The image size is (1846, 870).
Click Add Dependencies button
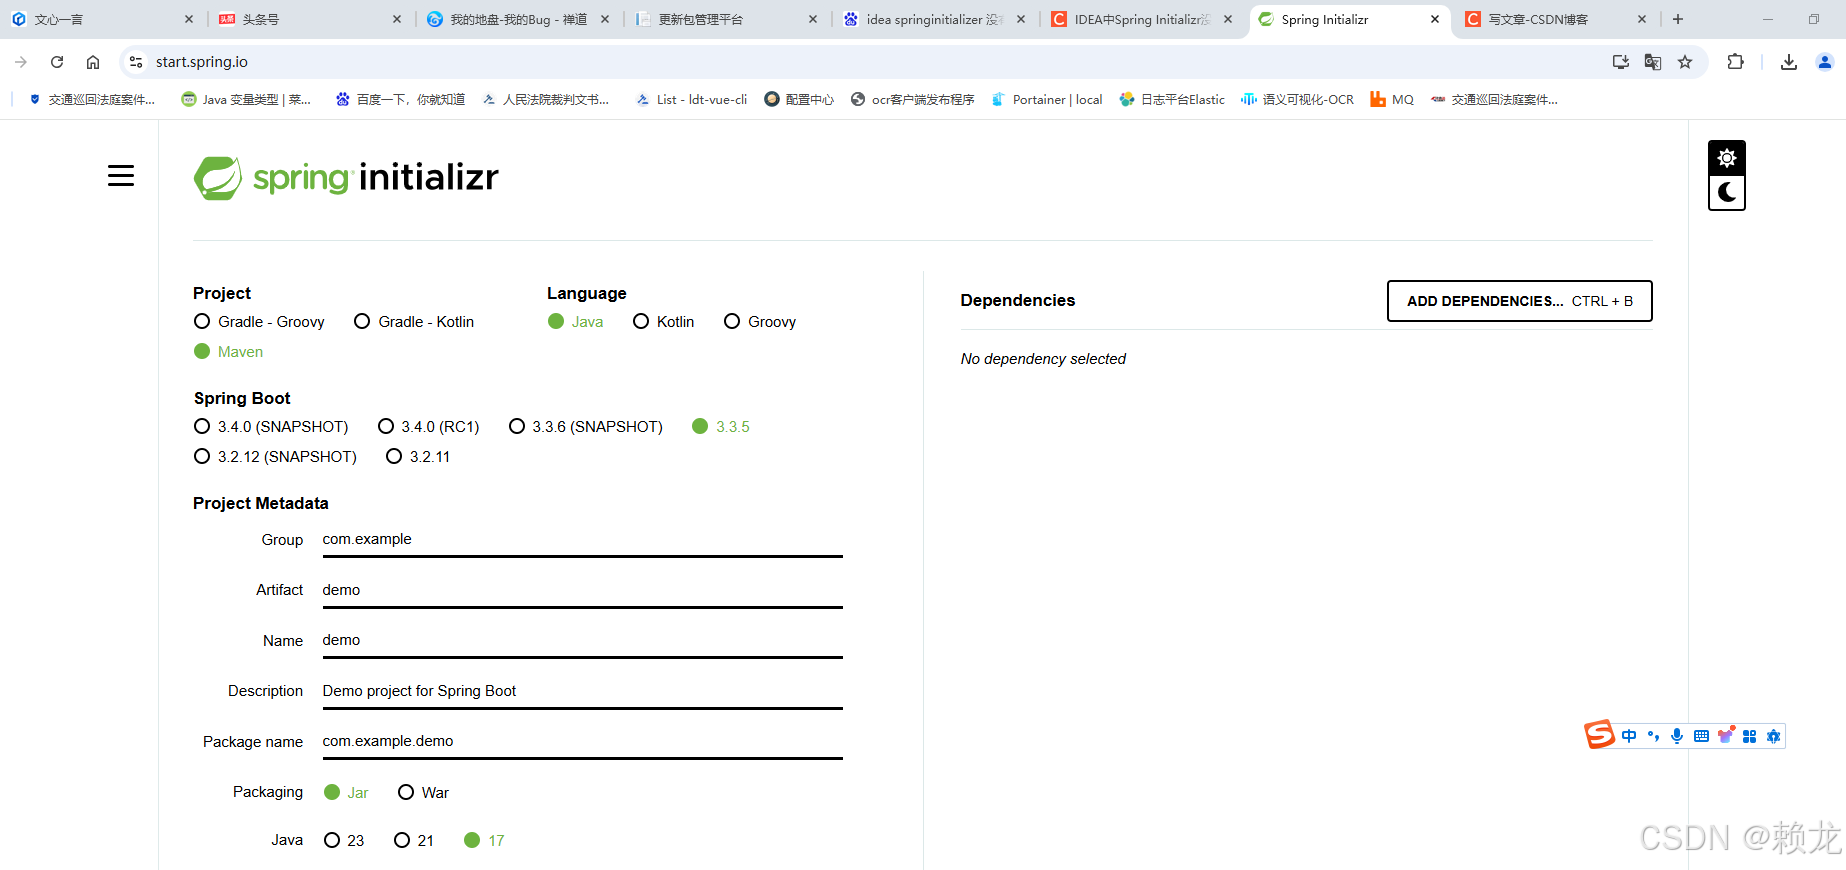(x=1519, y=301)
